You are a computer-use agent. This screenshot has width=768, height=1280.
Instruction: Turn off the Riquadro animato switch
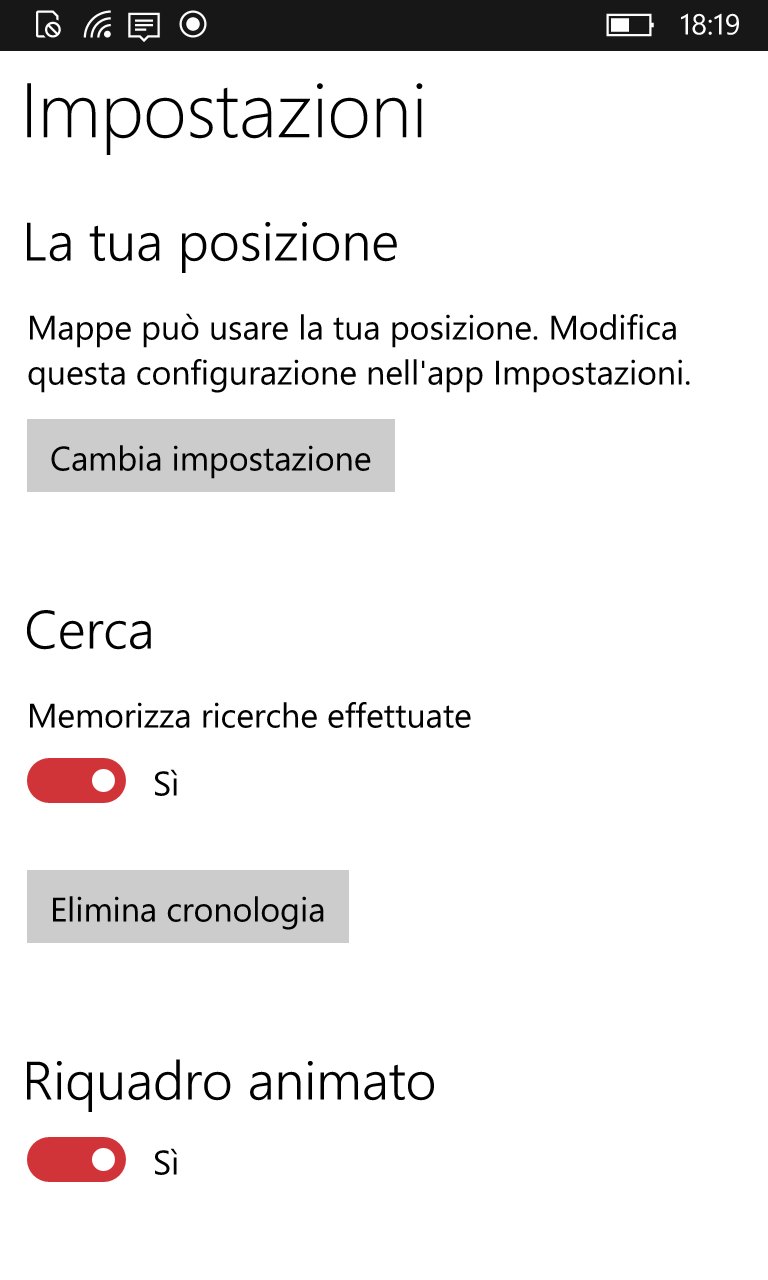[76, 1160]
